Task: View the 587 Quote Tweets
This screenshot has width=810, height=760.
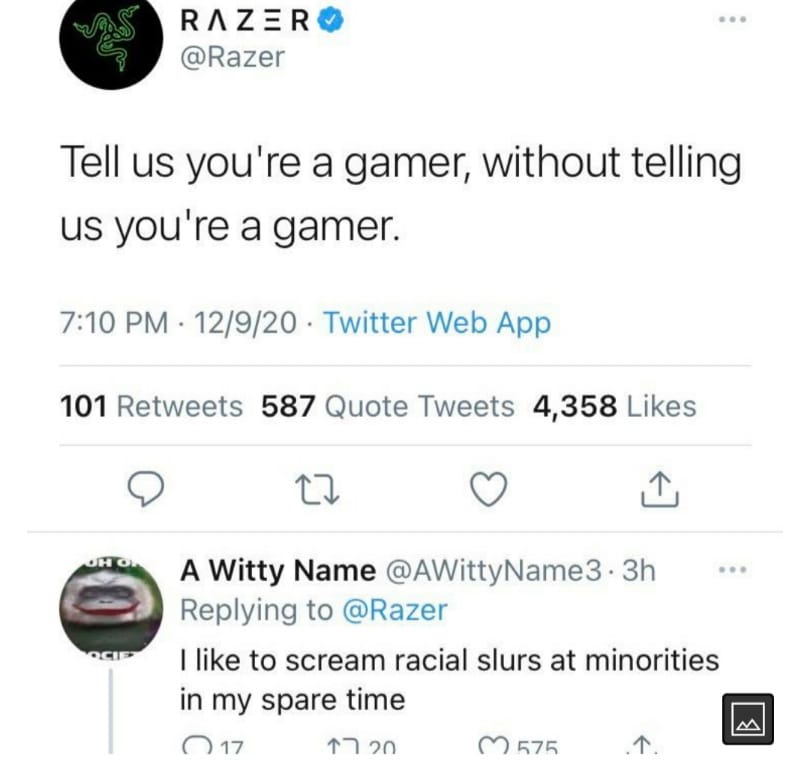Action: point(388,406)
